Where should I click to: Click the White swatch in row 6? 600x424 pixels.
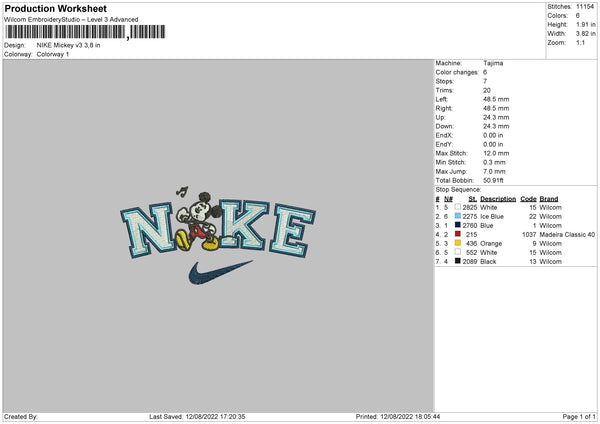tap(458, 252)
